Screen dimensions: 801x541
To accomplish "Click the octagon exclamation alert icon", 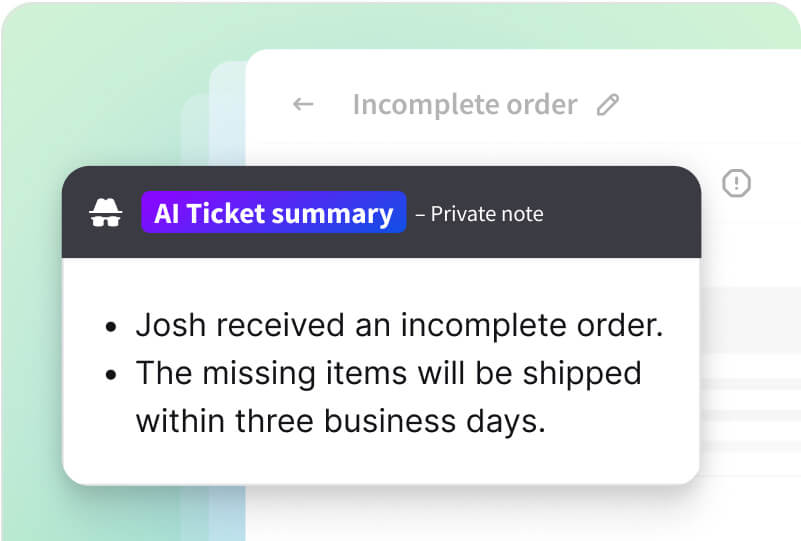I will [x=737, y=183].
